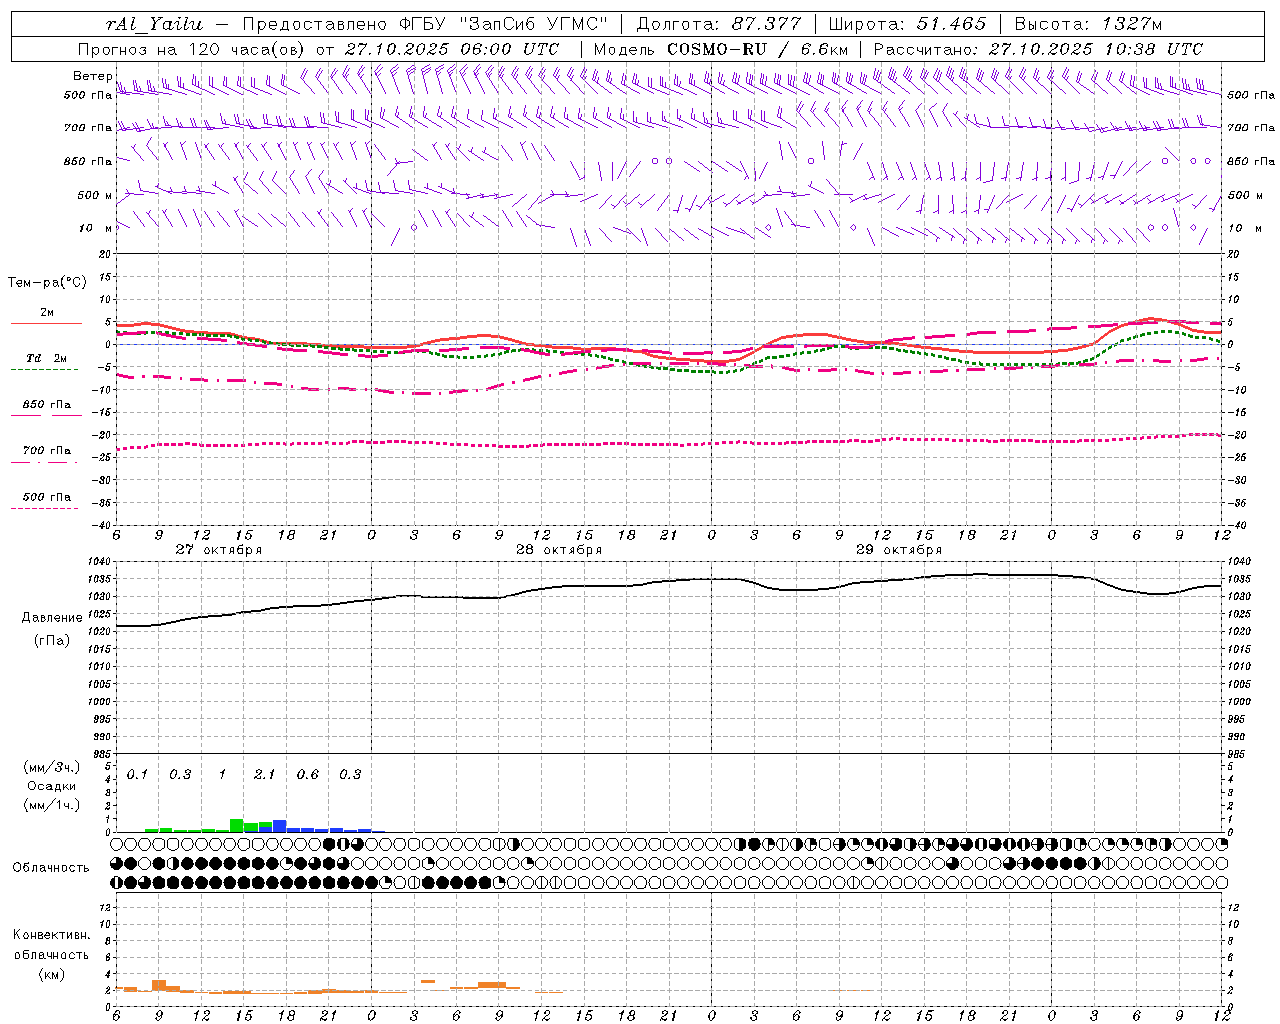Click the Облачность cloud cover label

pos(51,868)
